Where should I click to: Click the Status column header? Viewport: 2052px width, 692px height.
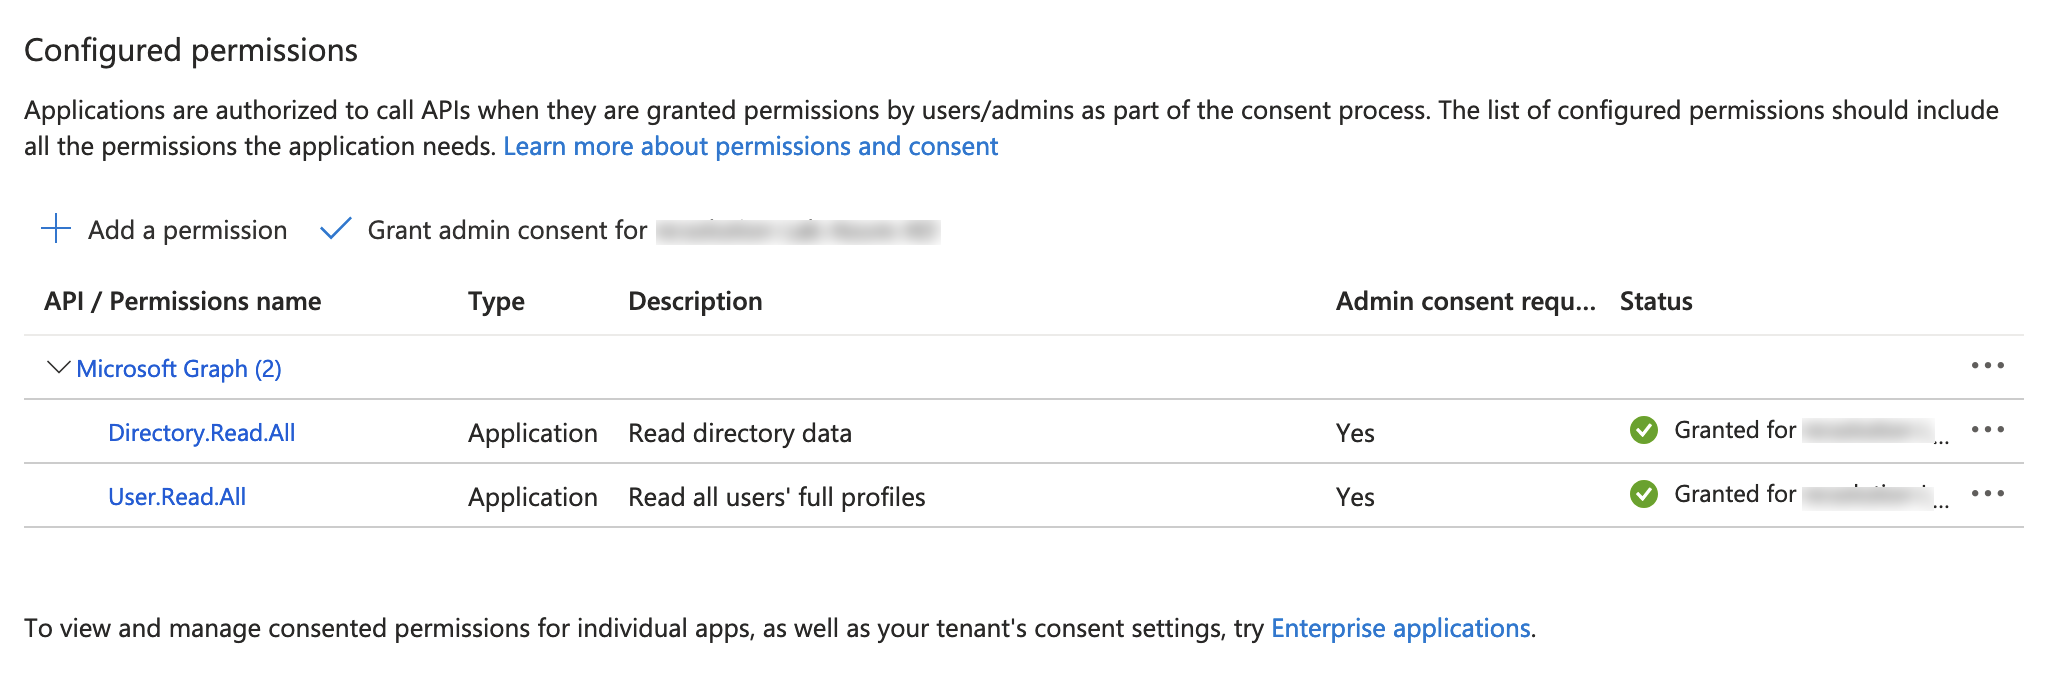pyautogui.click(x=1656, y=302)
